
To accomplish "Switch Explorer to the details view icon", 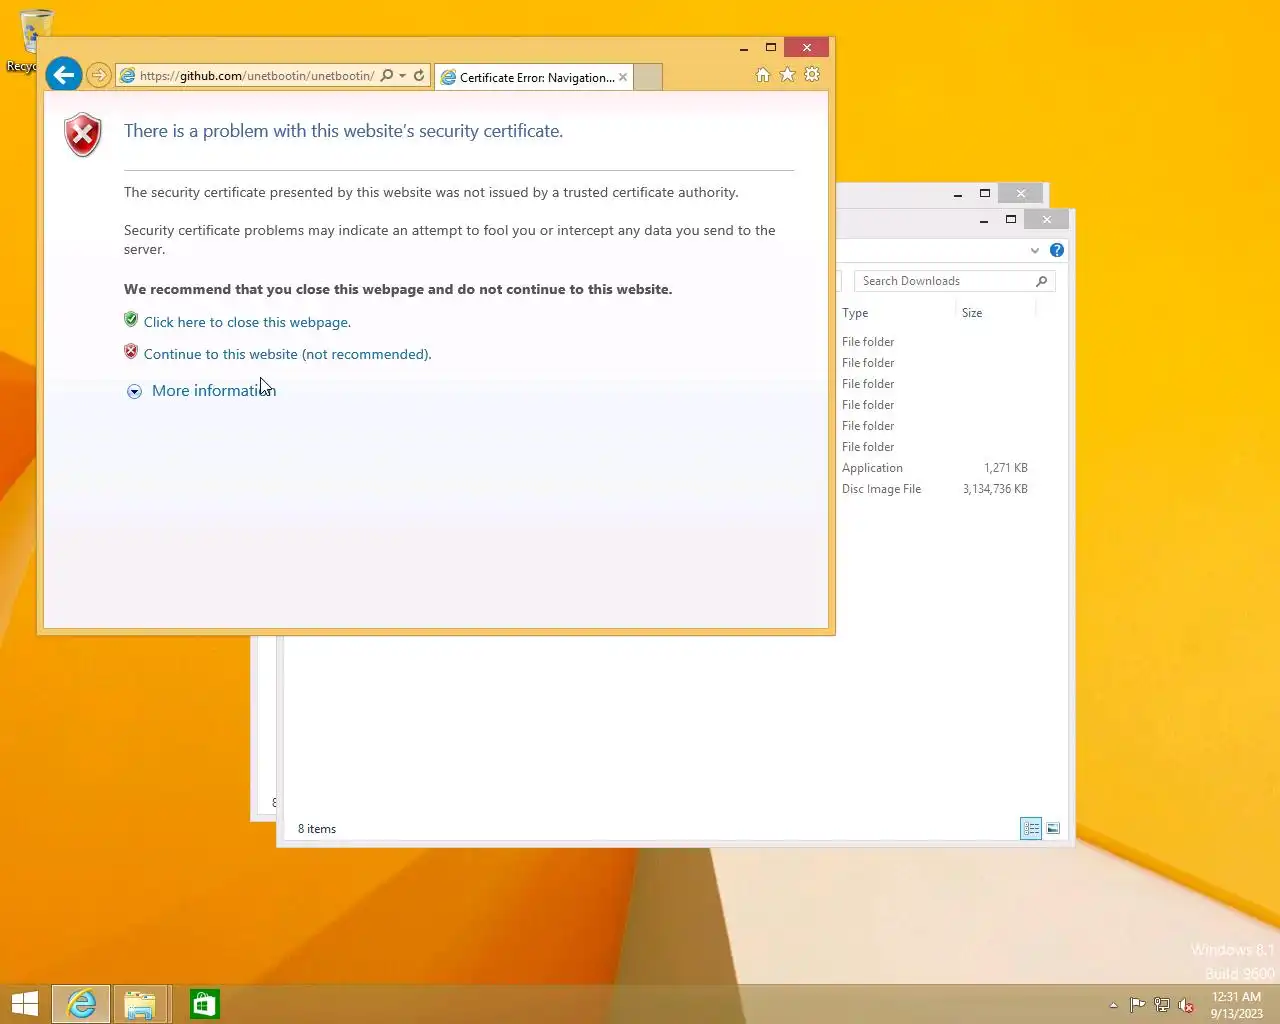I will pos(1031,828).
